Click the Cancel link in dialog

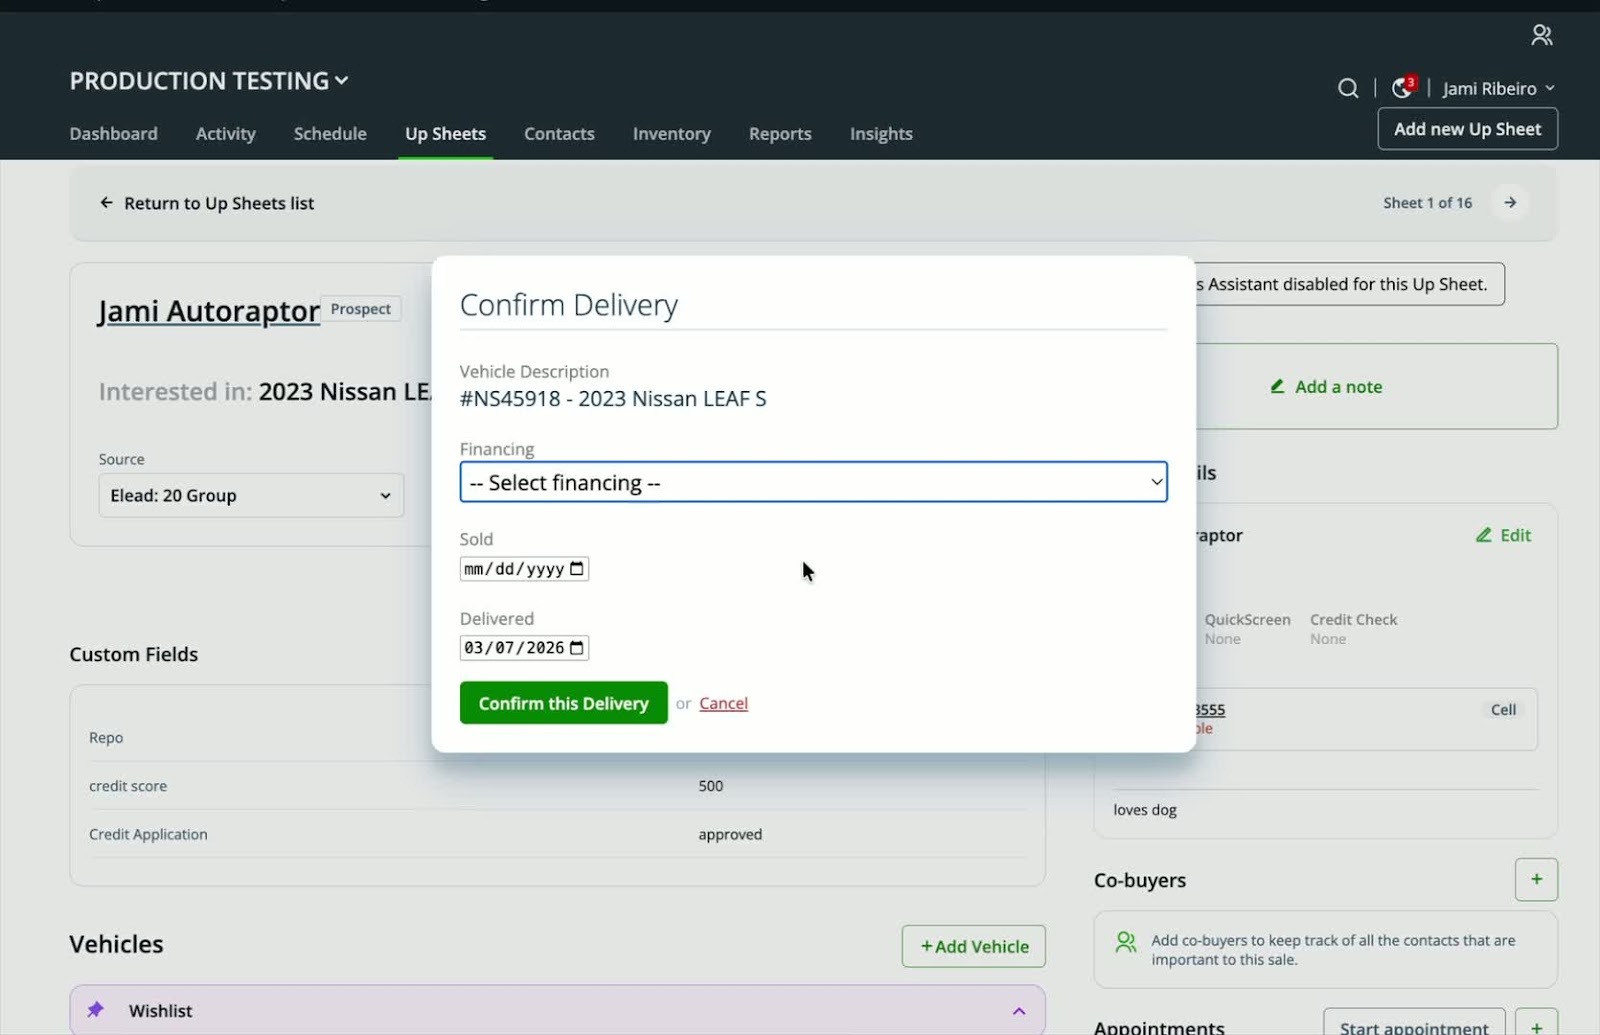pyautogui.click(x=723, y=704)
